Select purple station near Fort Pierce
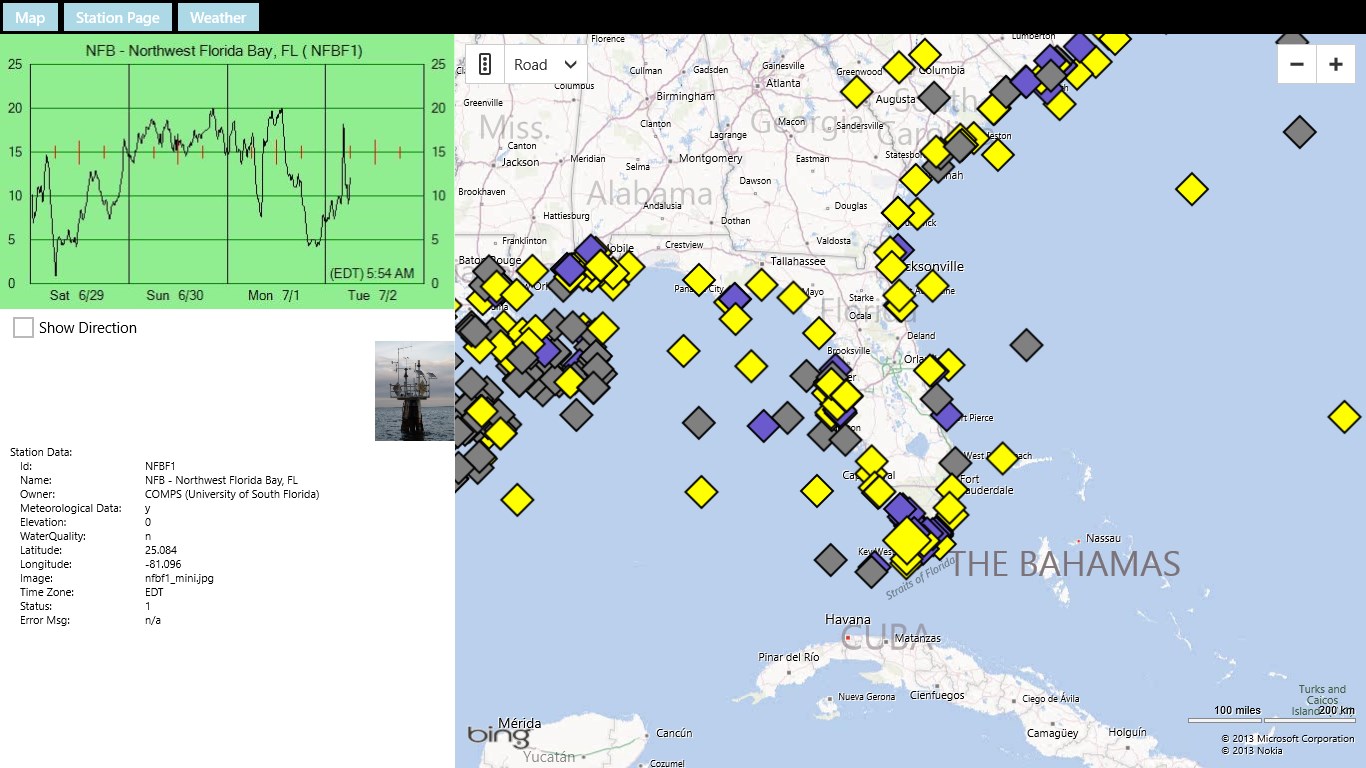The image size is (1366, 768). click(x=946, y=415)
